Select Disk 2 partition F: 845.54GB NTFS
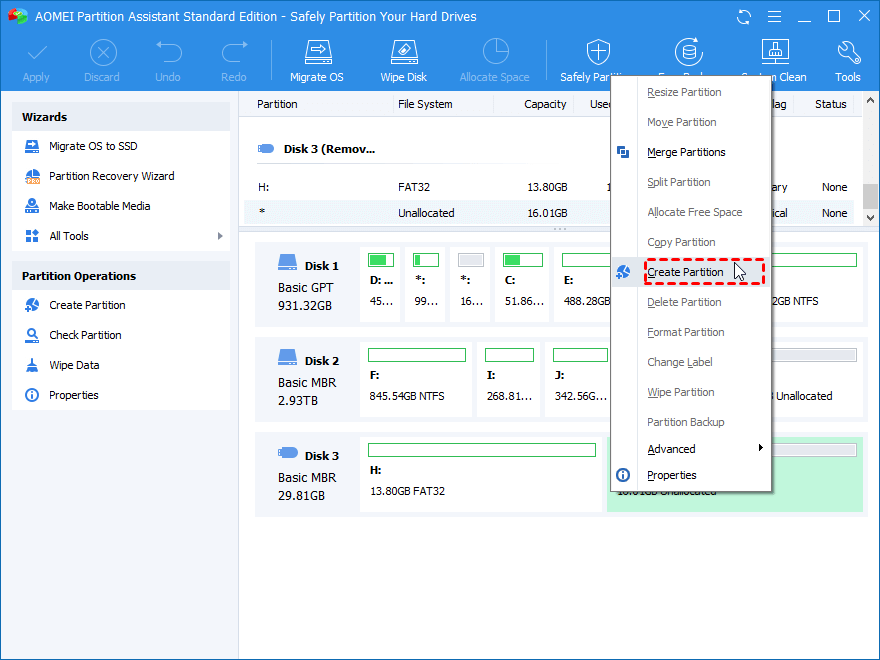 pos(416,379)
